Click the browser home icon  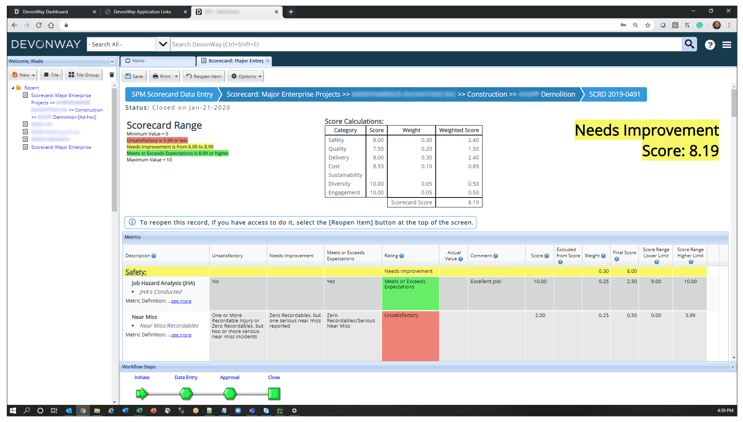[x=51, y=25]
